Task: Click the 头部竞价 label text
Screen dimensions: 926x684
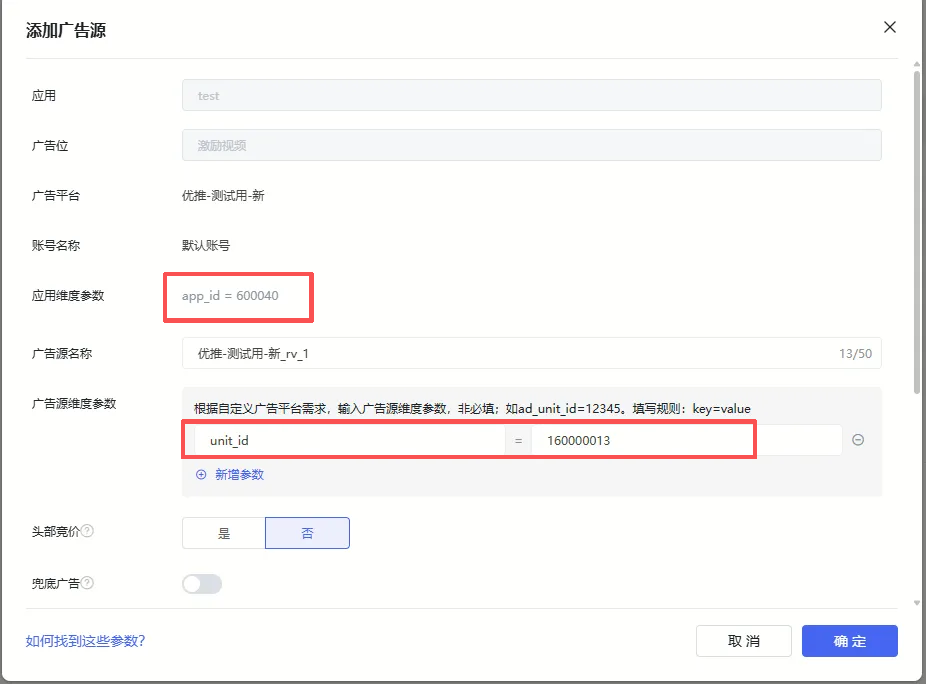Action: pos(56,532)
